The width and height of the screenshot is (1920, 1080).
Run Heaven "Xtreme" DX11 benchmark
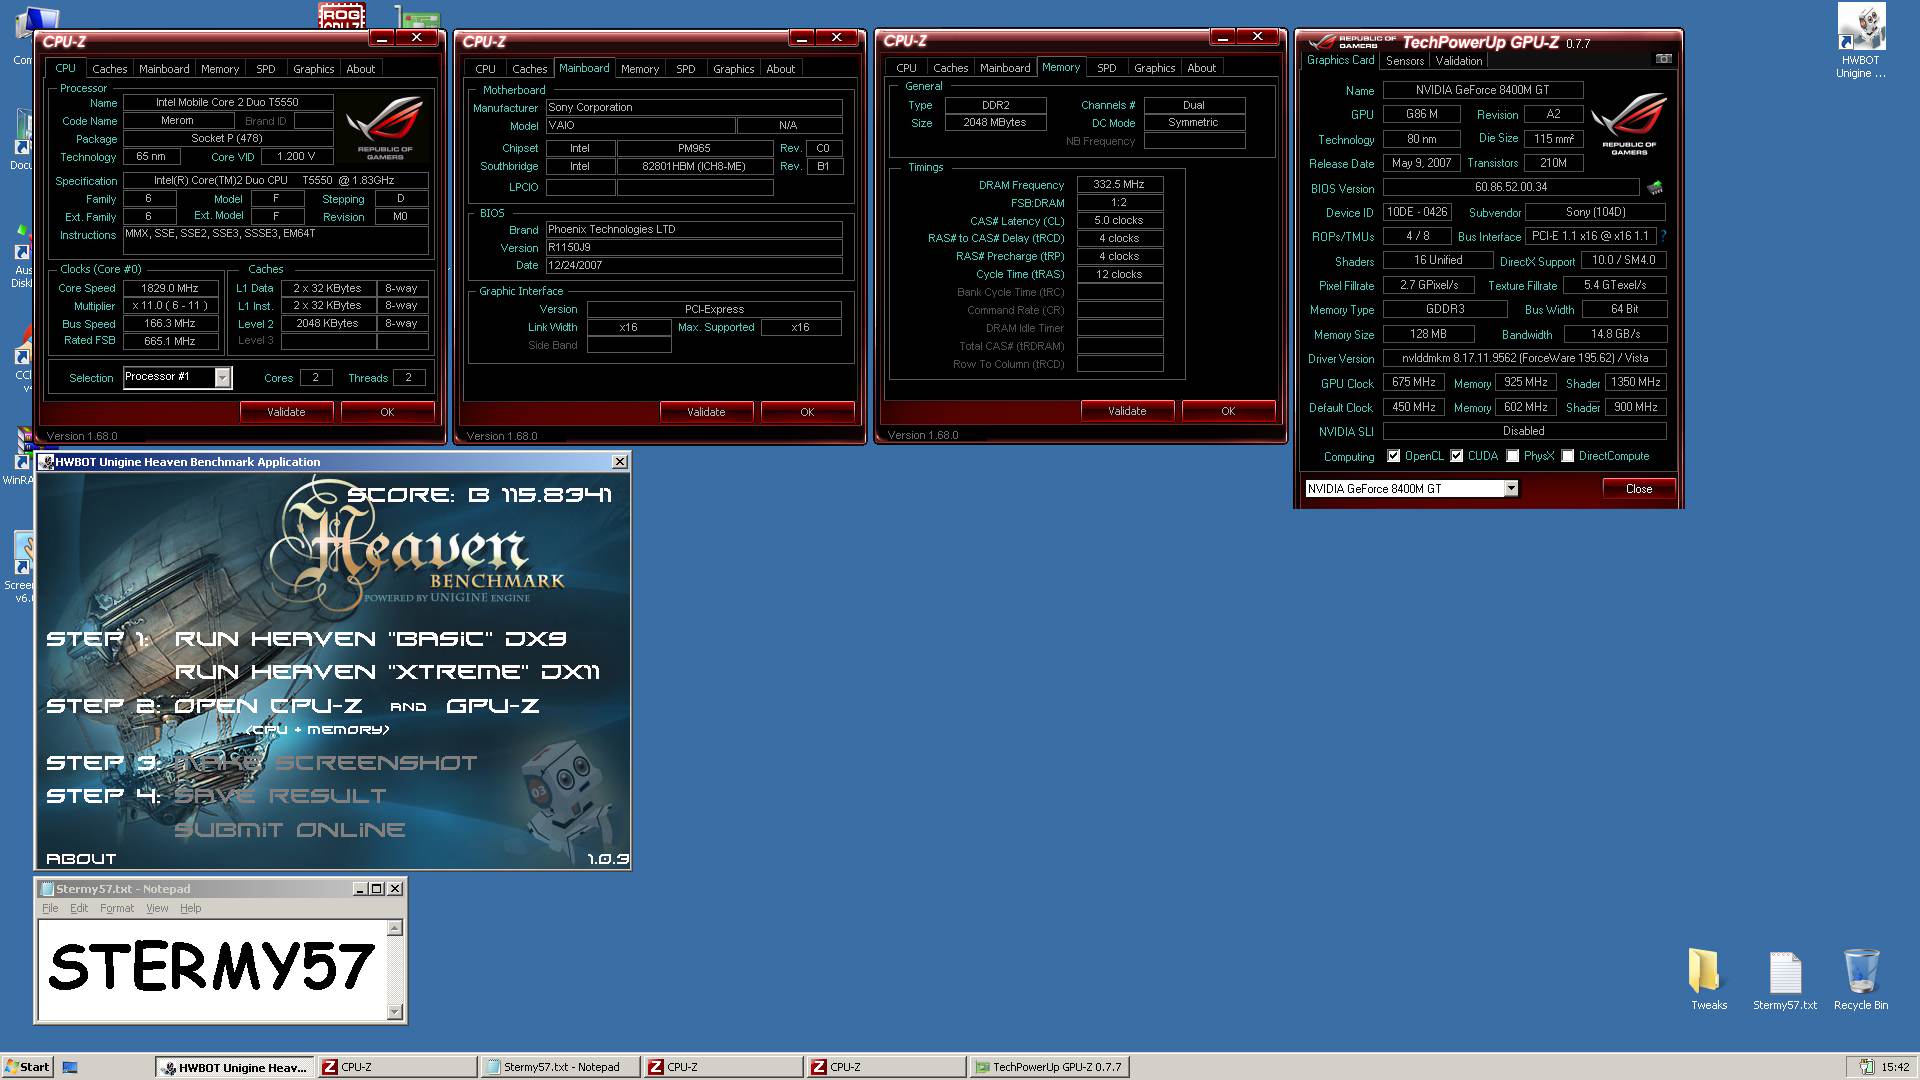pos(387,672)
